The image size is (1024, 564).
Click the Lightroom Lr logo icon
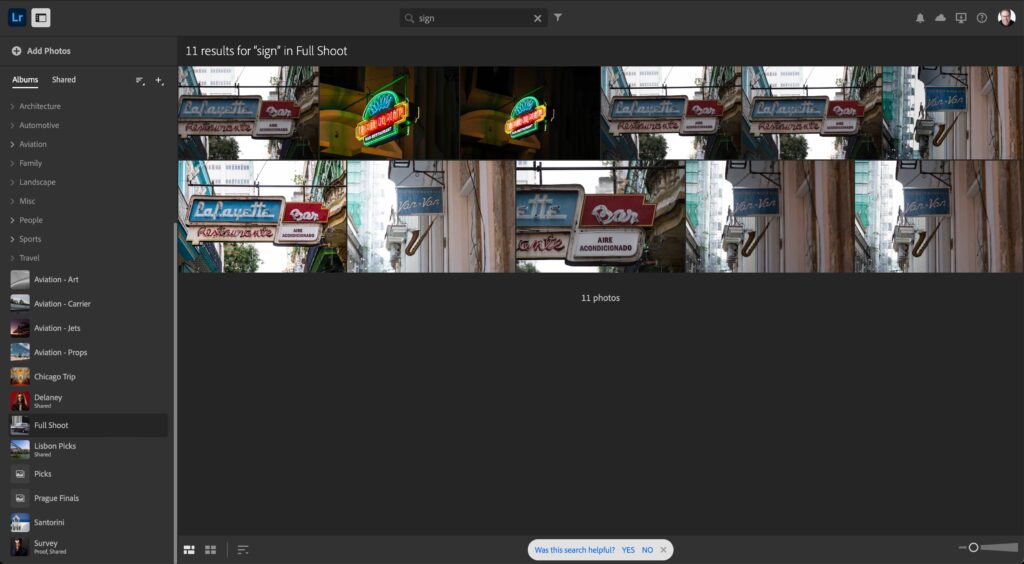(18, 18)
